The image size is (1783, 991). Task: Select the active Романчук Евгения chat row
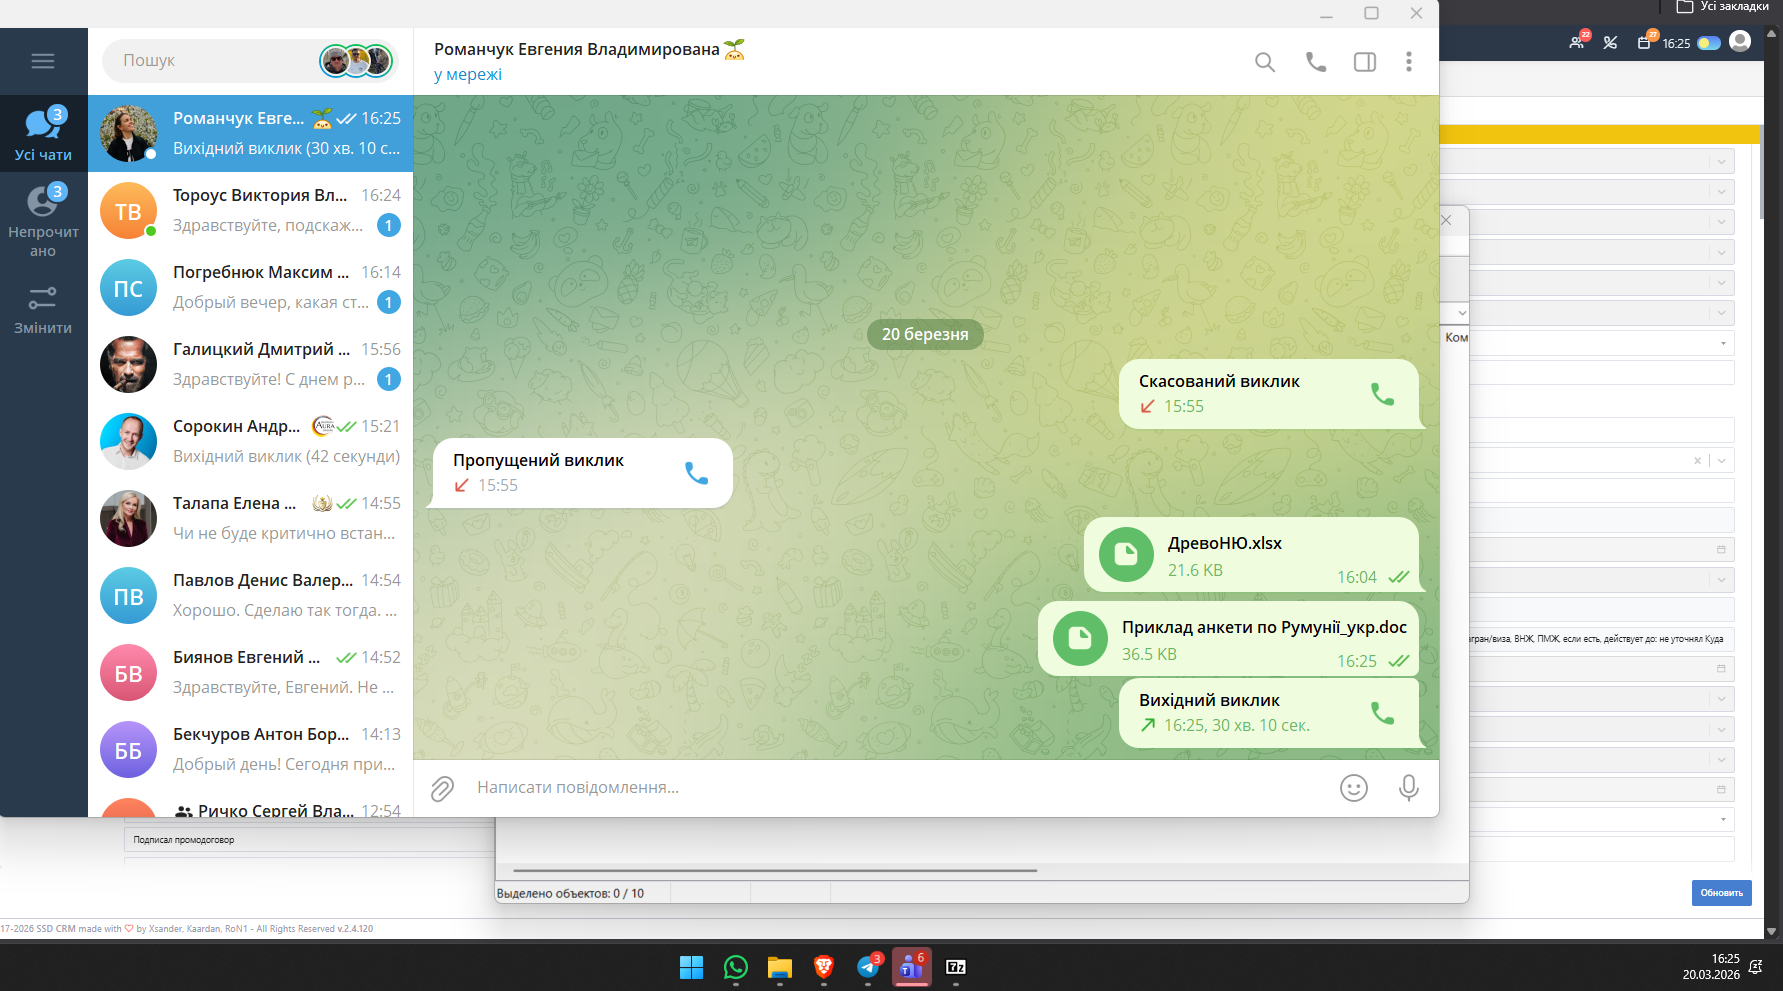coord(251,134)
